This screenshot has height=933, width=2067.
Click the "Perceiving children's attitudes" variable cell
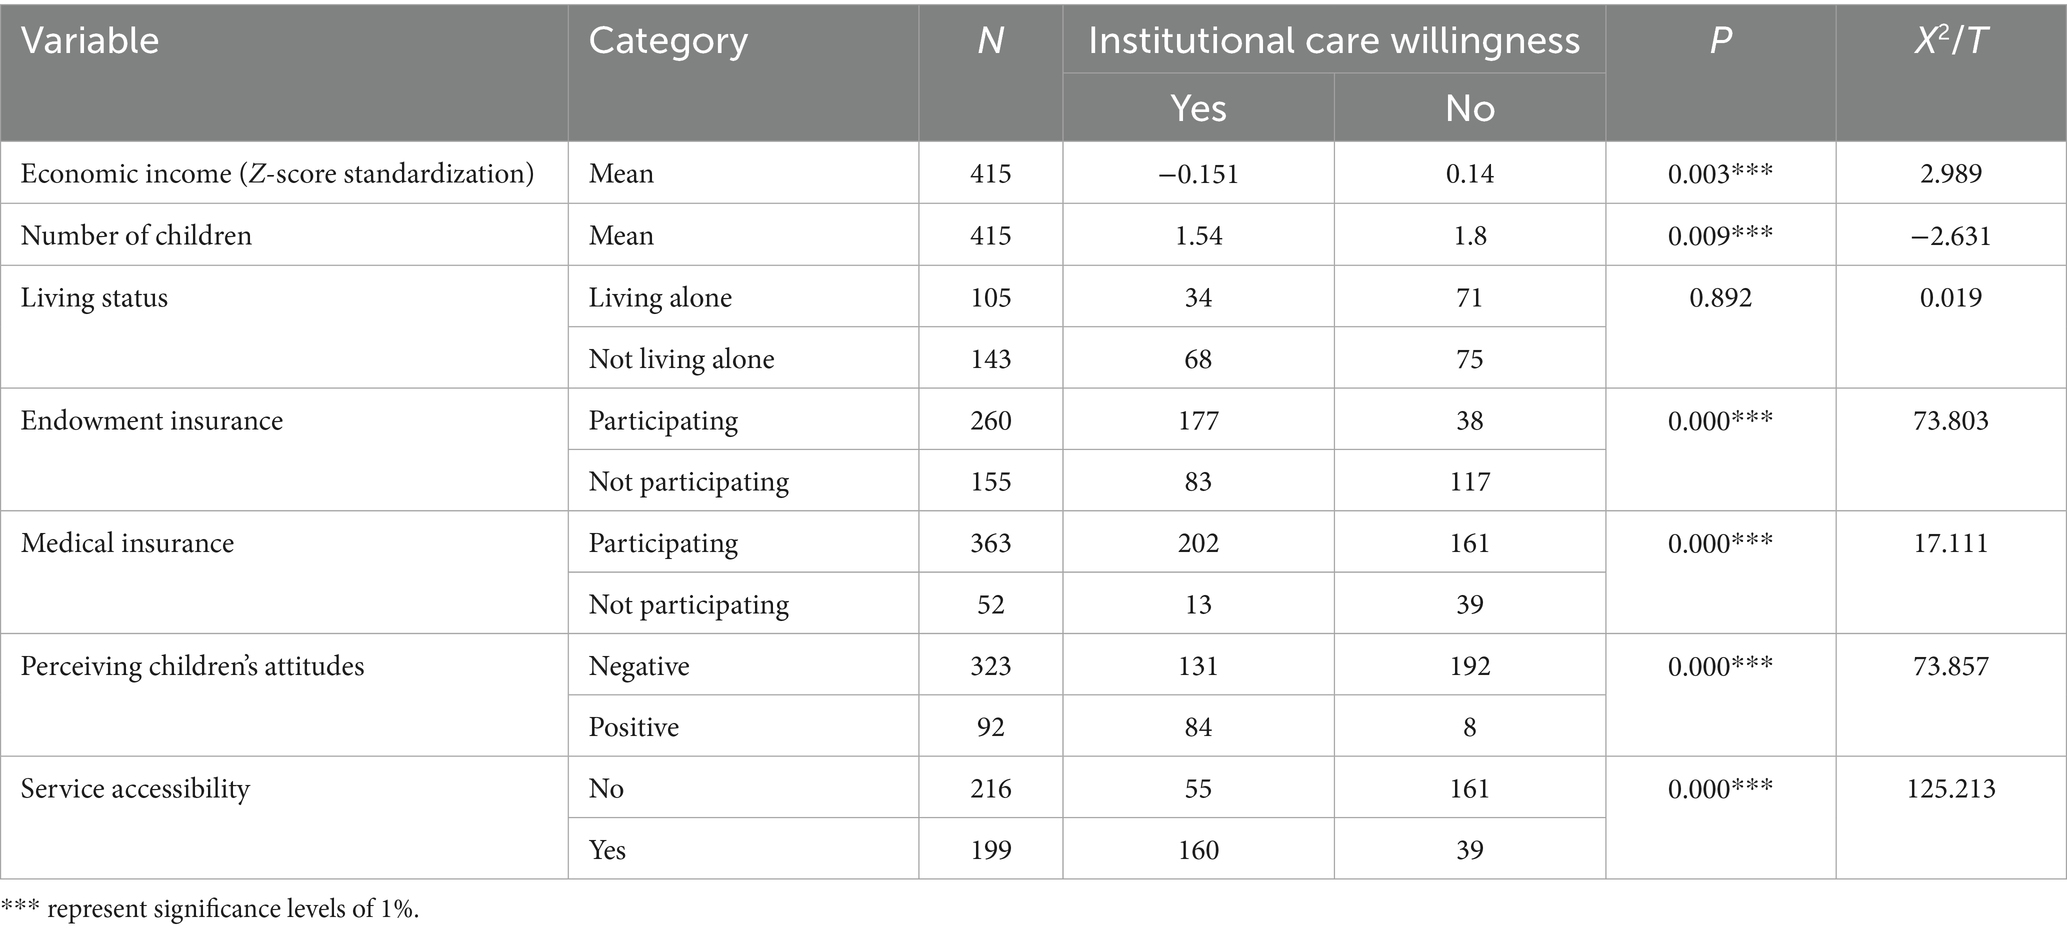click(192, 667)
